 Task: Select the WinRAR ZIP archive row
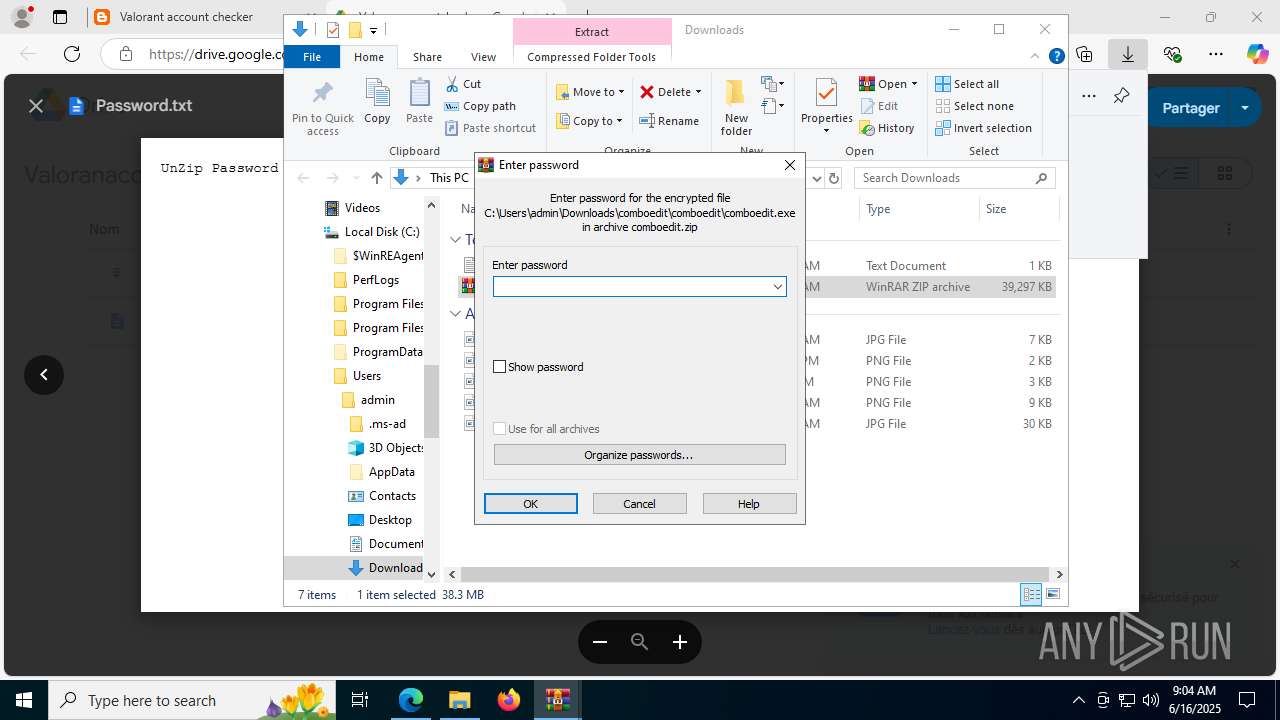click(x=757, y=287)
